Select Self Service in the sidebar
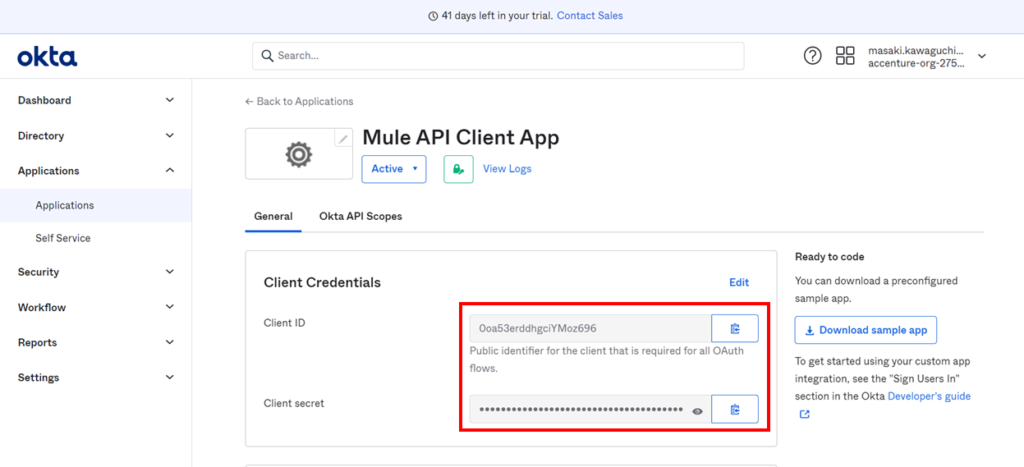 (x=63, y=238)
